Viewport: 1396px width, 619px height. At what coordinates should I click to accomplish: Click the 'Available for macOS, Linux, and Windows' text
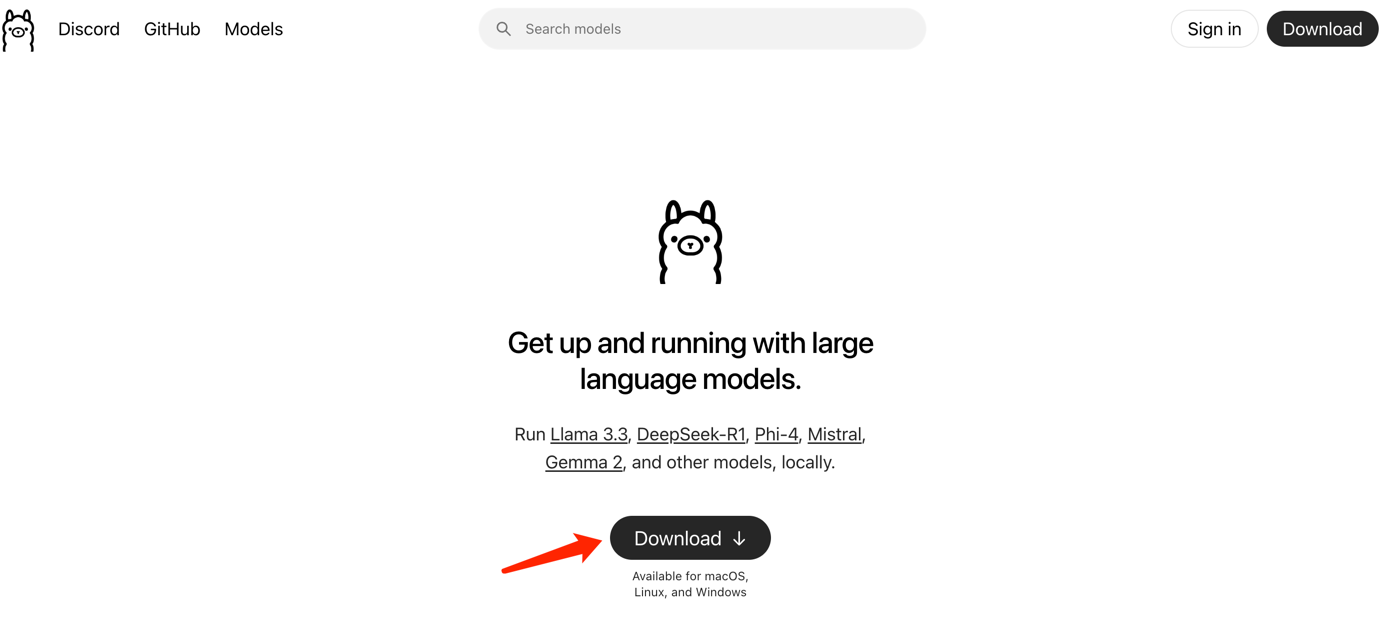coord(690,584)
